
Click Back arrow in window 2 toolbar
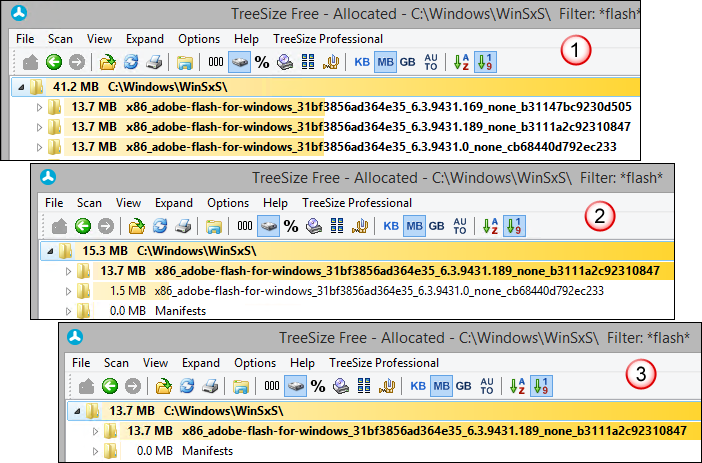(x=83, y=226)
